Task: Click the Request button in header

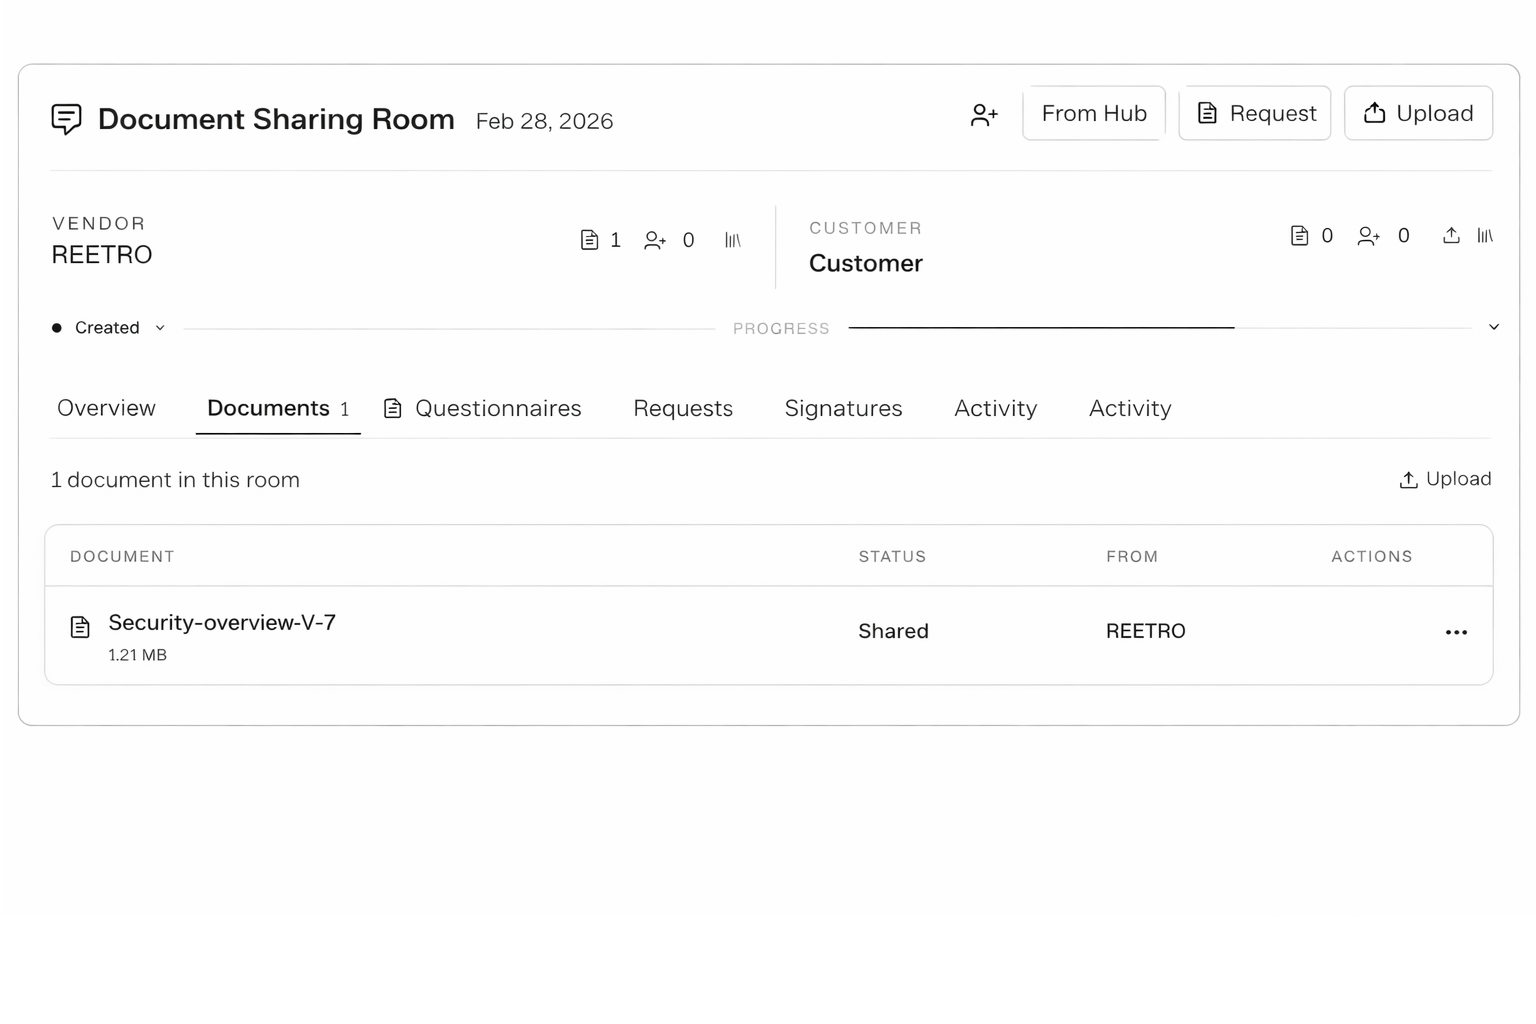Action: 1255,113
